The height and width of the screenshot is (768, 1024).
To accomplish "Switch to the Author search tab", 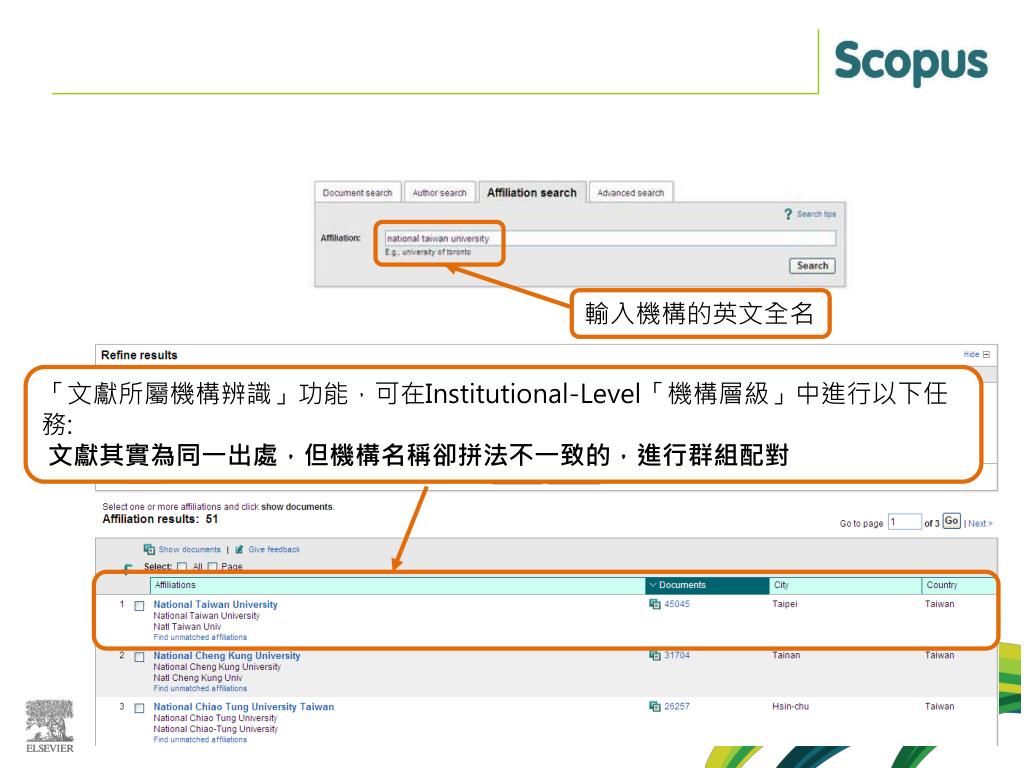I will click(440, 192).
